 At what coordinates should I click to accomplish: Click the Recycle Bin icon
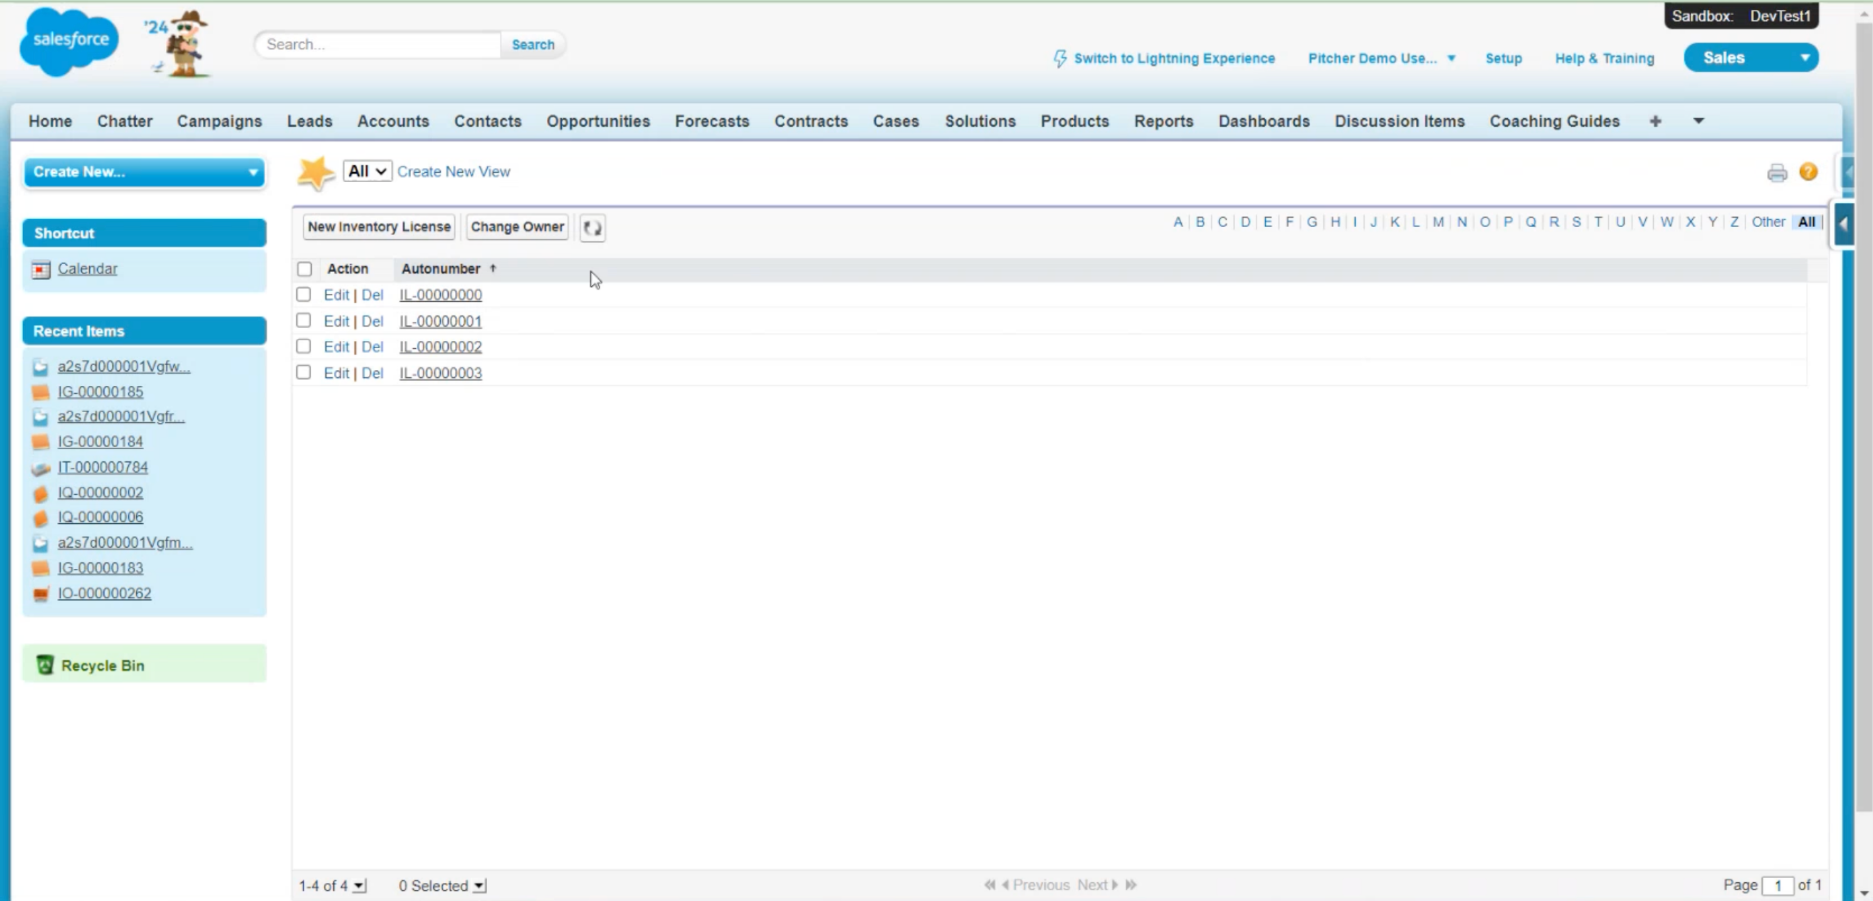pyautogui.click(x=45, y=665)
